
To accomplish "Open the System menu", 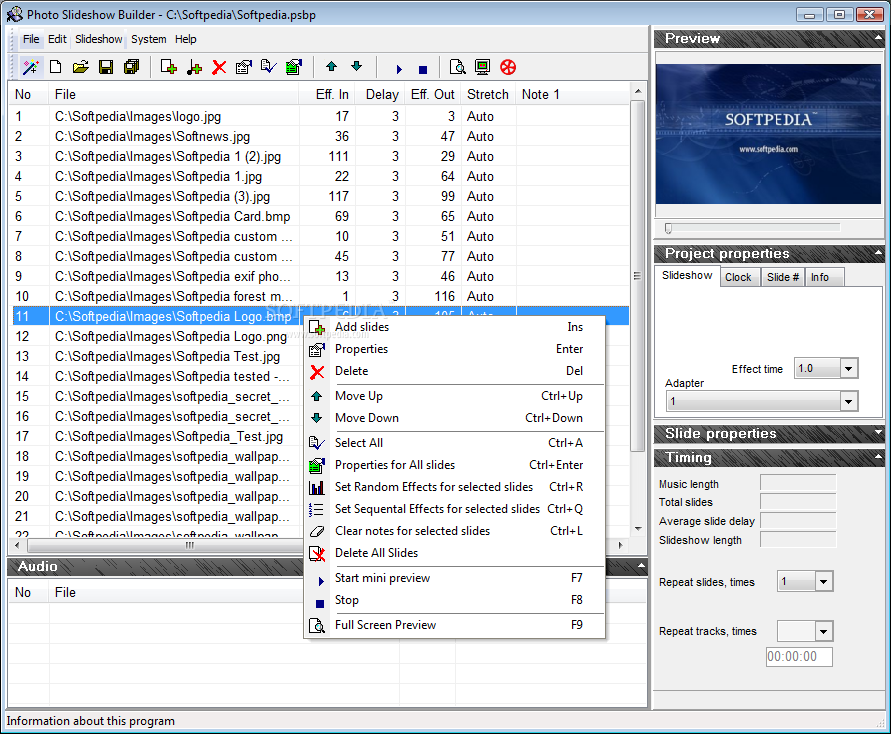I will click(x=148, y=39).
